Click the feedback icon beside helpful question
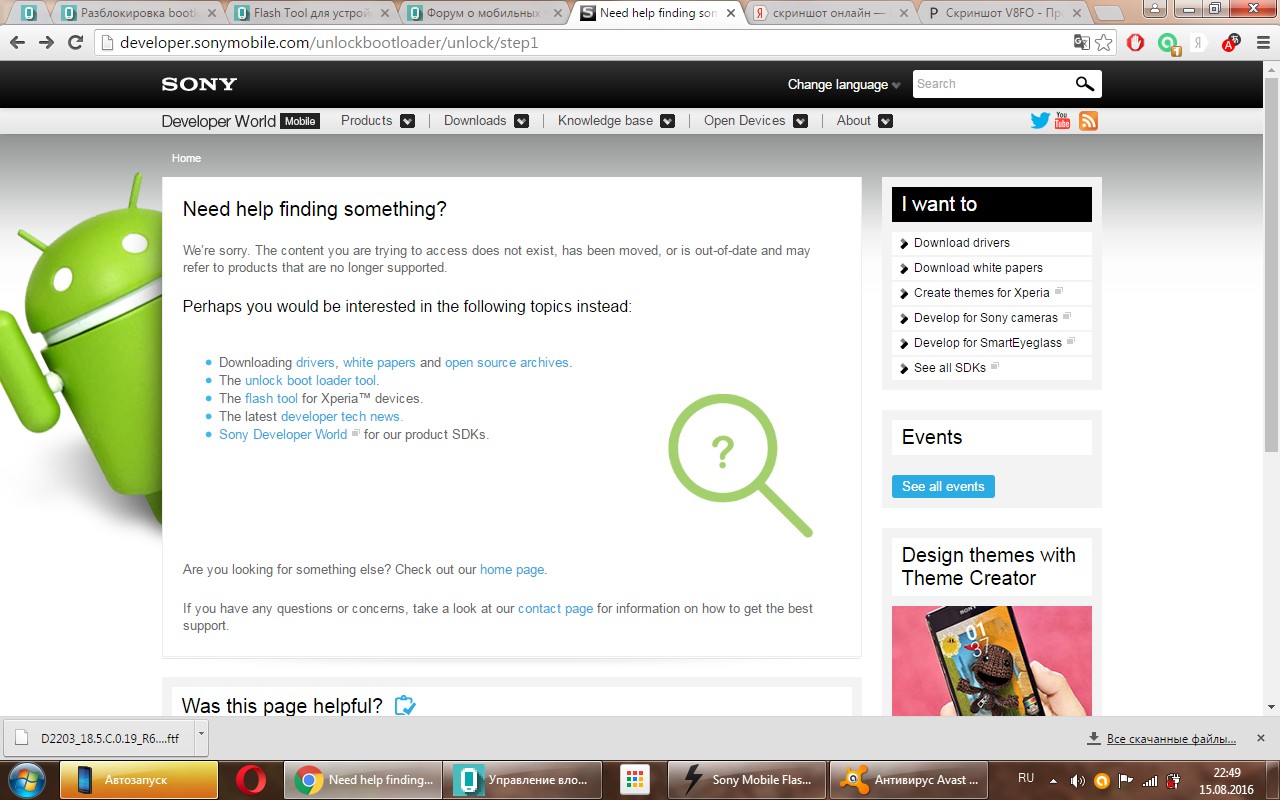 pyautogui.click(x=404, y=706)
